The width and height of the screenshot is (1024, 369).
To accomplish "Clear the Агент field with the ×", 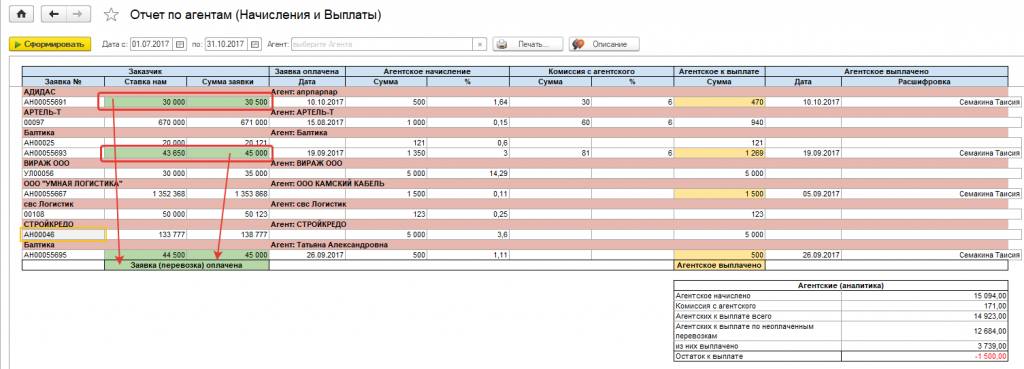I will pyautogui.click(x=480, y=44).
